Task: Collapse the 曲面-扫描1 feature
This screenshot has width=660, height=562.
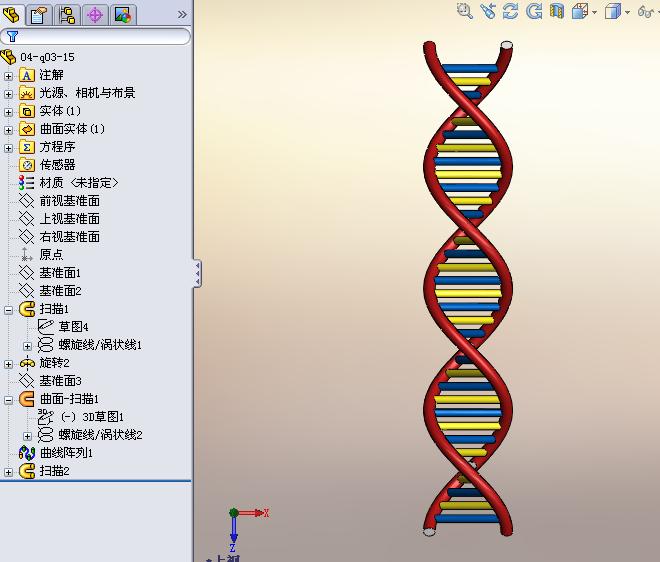Action: (8, 400)
